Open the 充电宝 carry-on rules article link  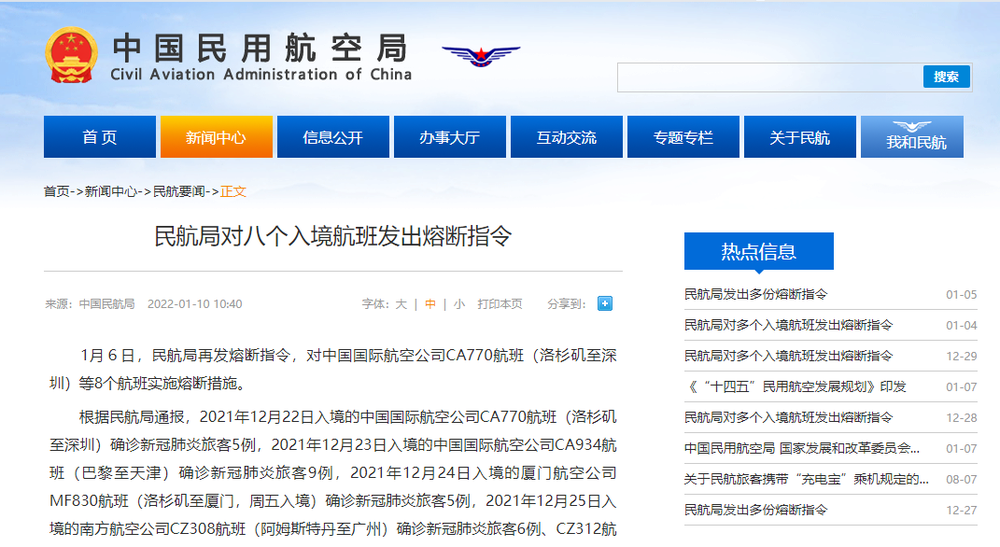pyautogui.click(x=803, y=479)
